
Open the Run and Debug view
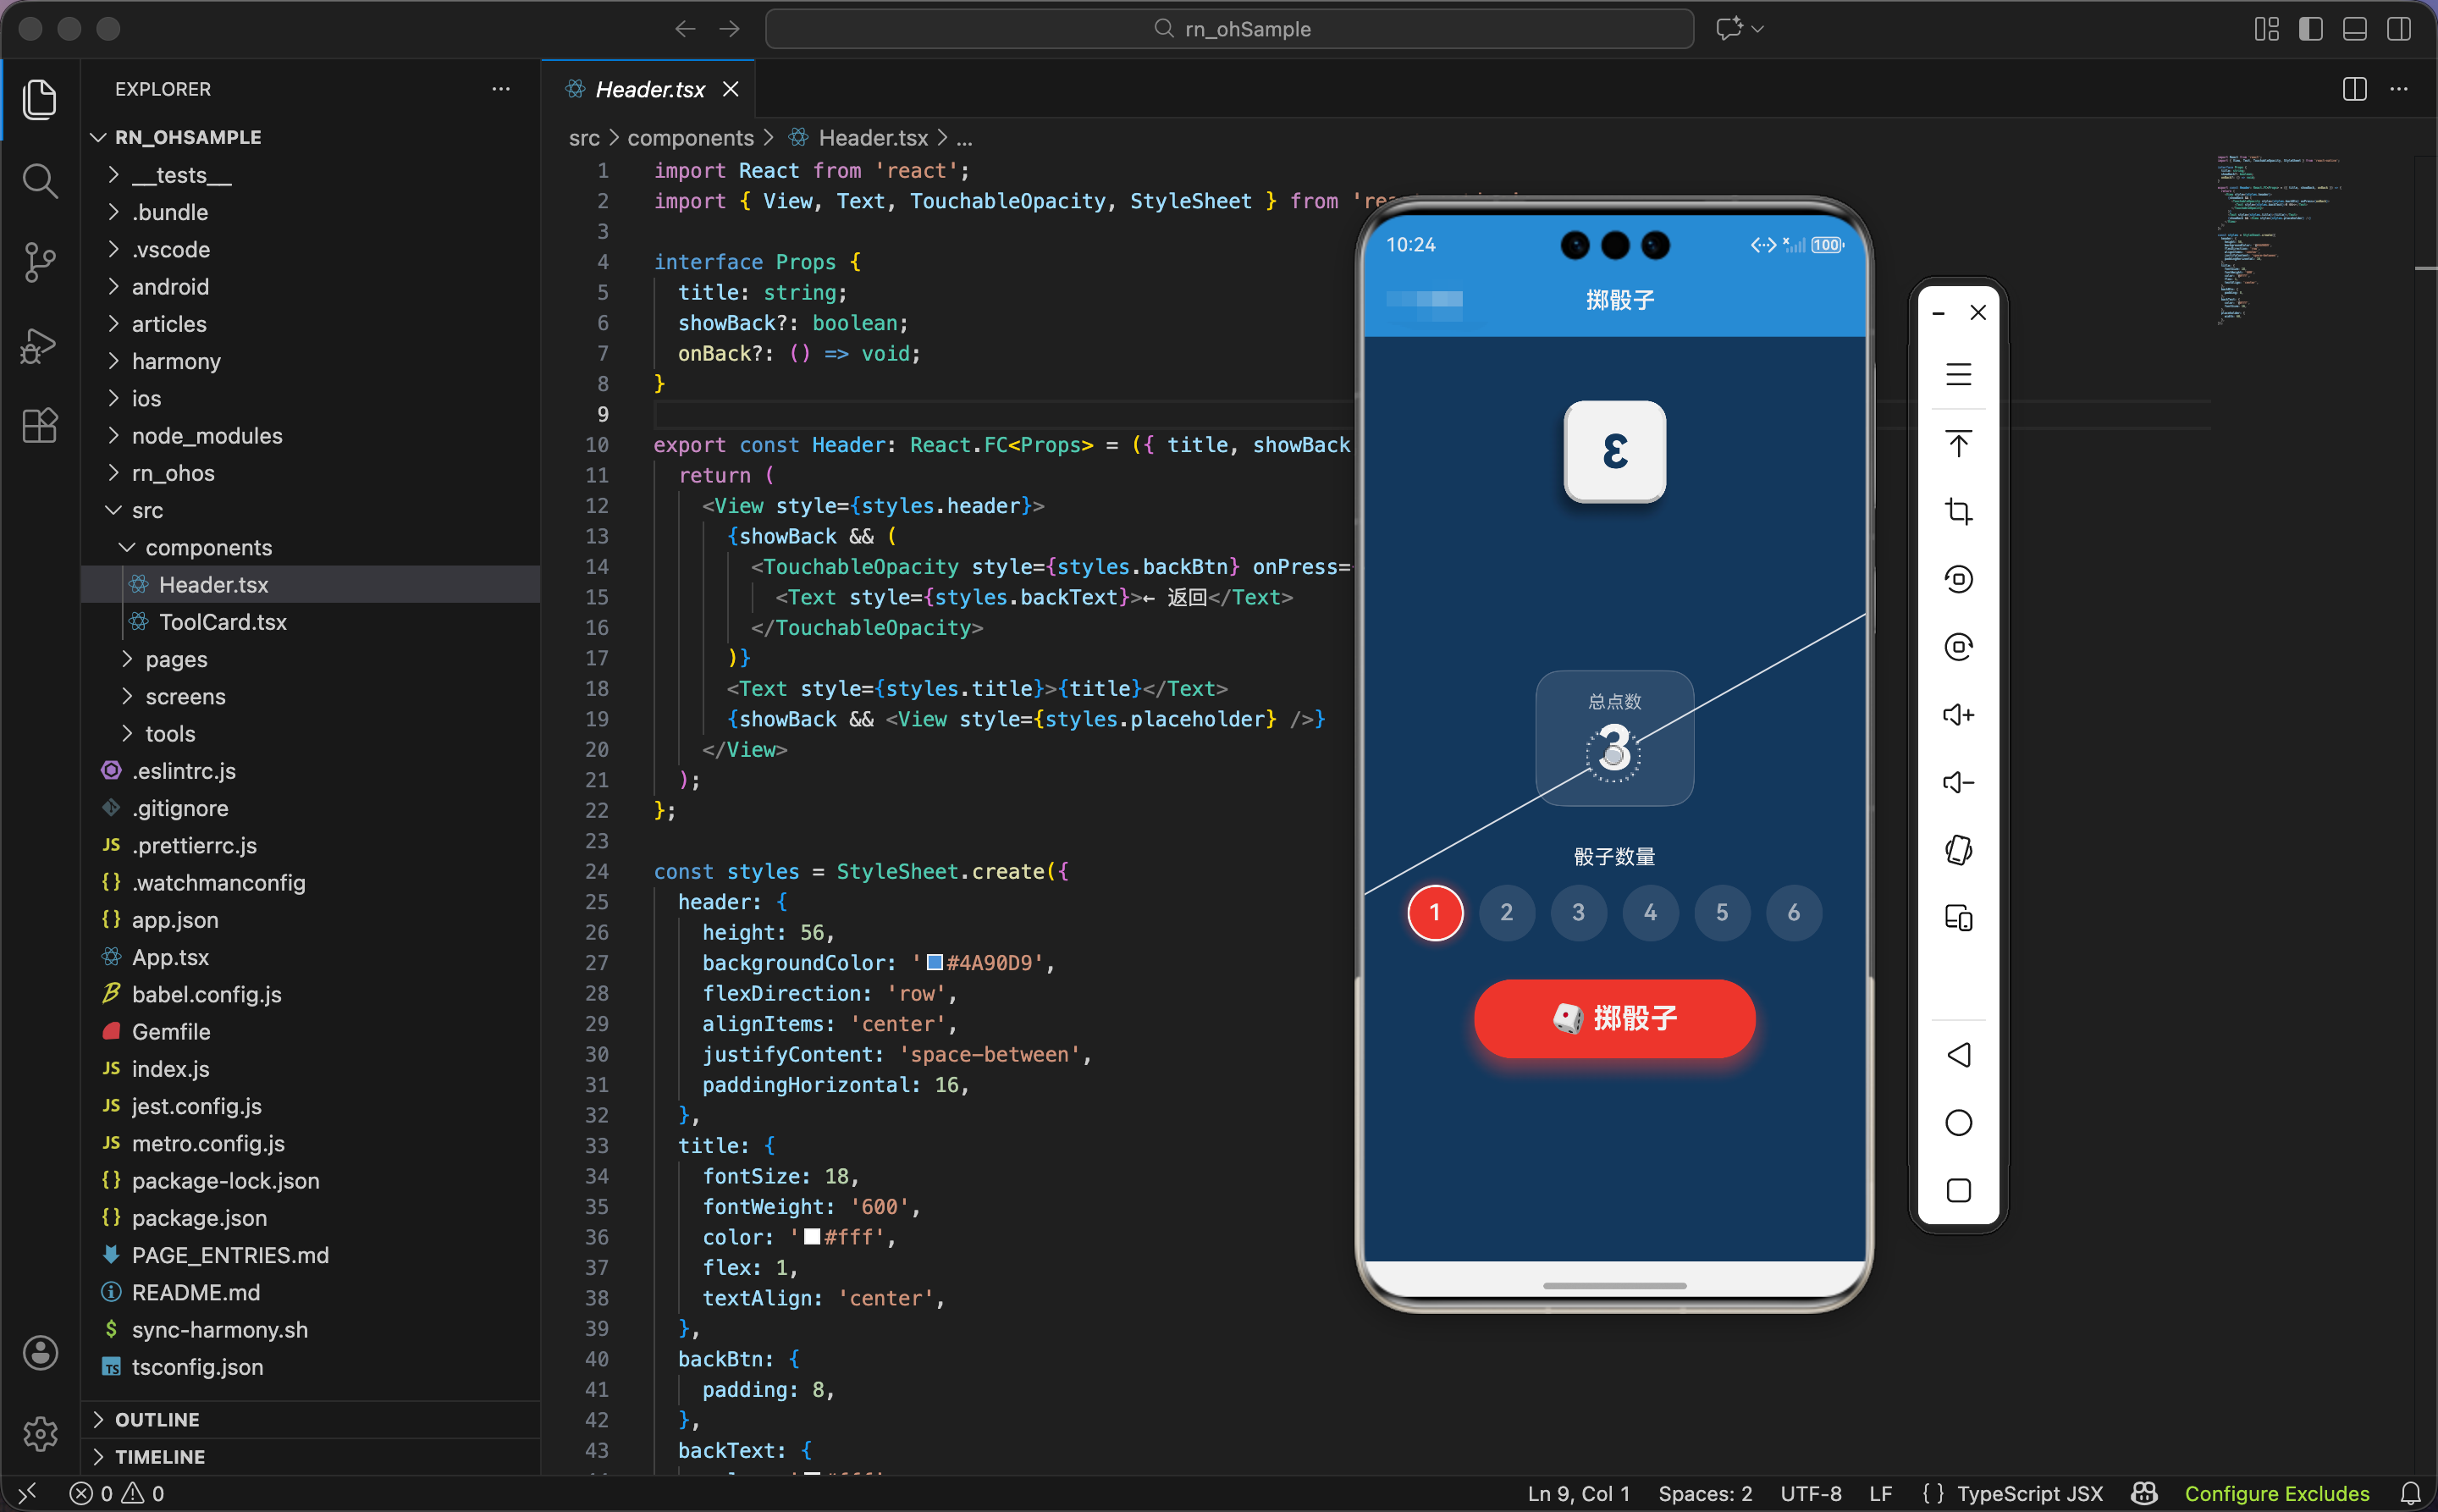click(39, 345)
